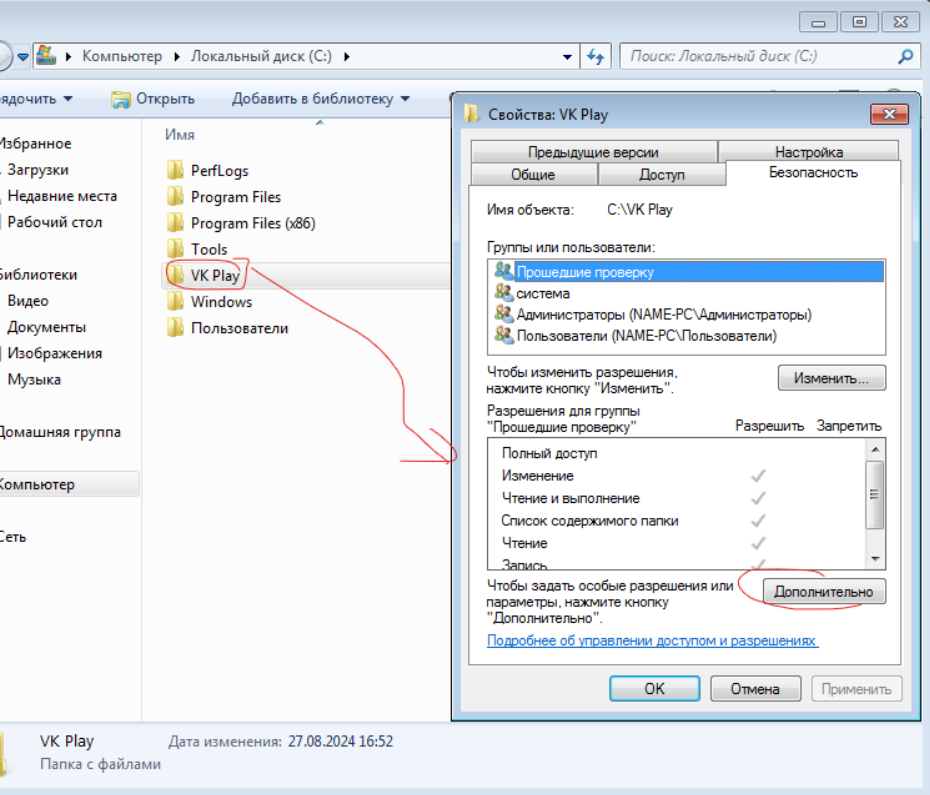Select the Tools folder icon
Image resolution: width=930 pixels, height=795 pixels.
[x=175, y=249]
